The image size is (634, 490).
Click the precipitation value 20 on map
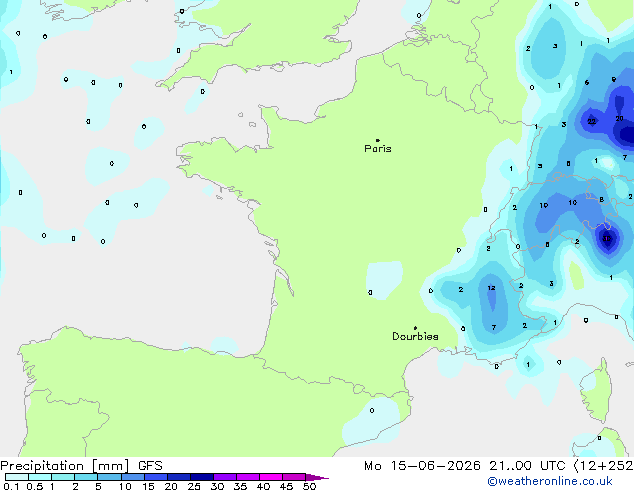(619, 118)
